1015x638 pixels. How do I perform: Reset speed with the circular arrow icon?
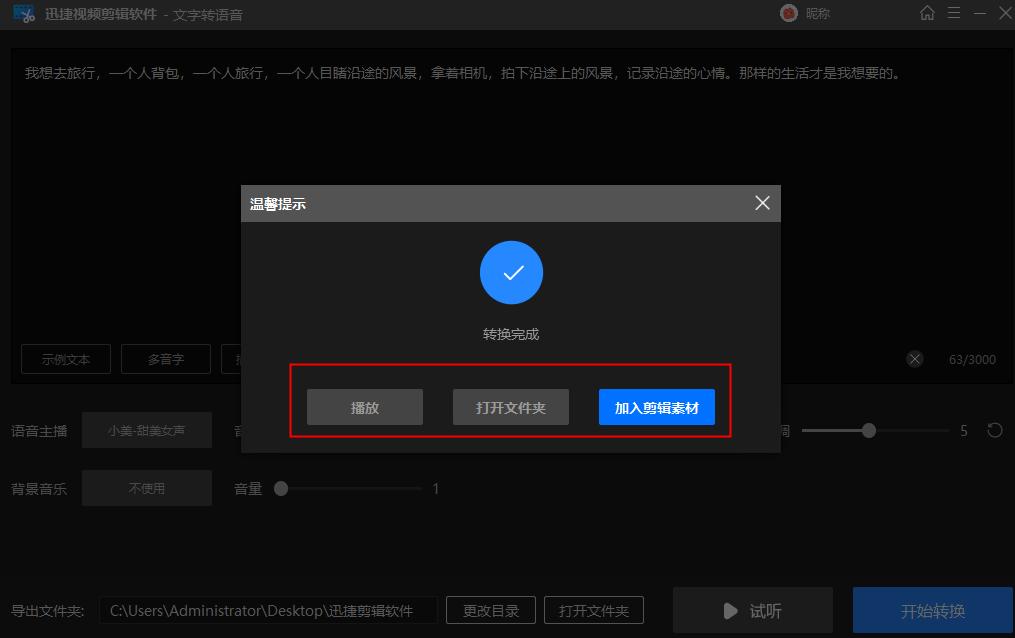click(994, 430)
